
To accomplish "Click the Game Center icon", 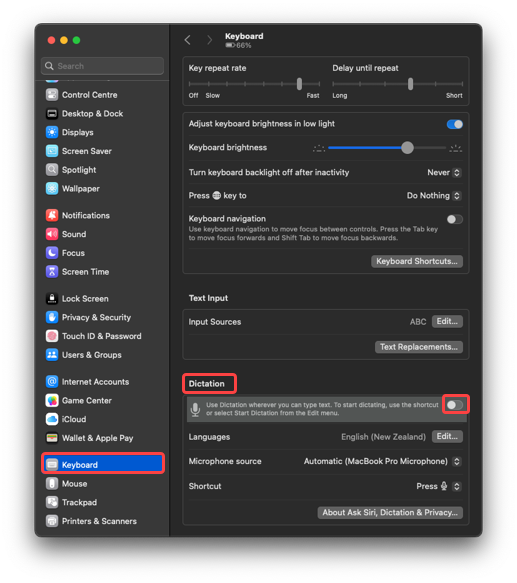I will (52, 400).
